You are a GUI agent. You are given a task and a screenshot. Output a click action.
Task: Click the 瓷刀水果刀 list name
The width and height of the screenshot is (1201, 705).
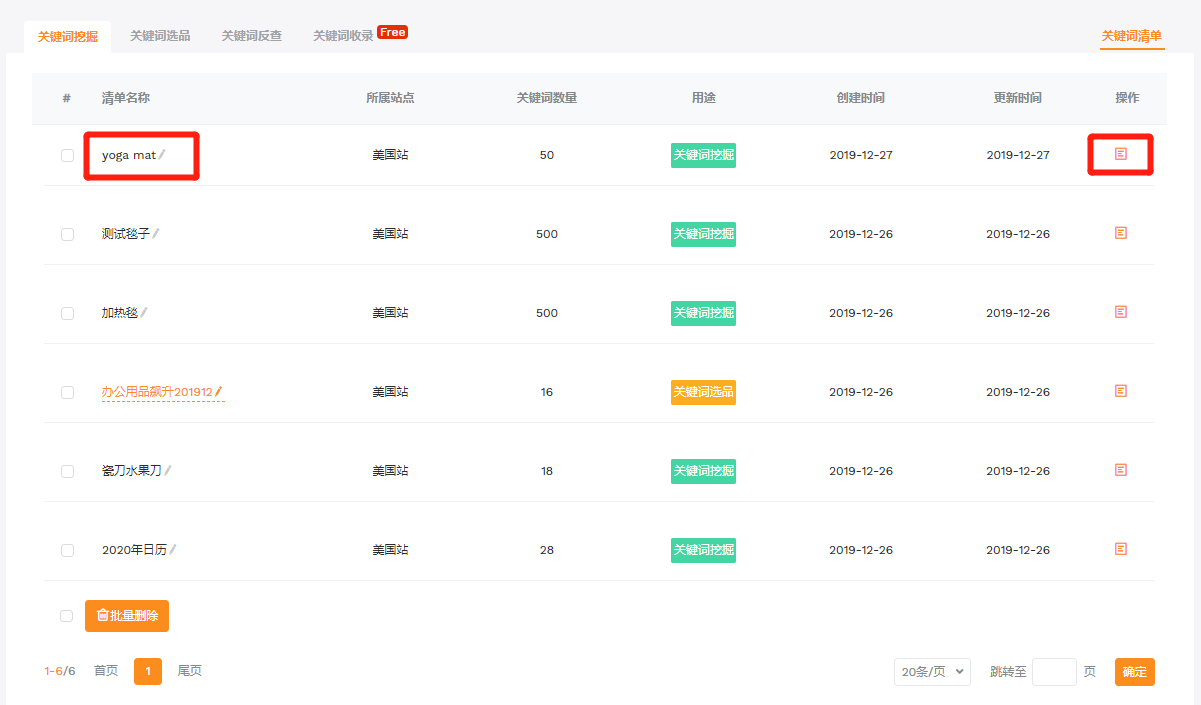click(x=132, y=471)
